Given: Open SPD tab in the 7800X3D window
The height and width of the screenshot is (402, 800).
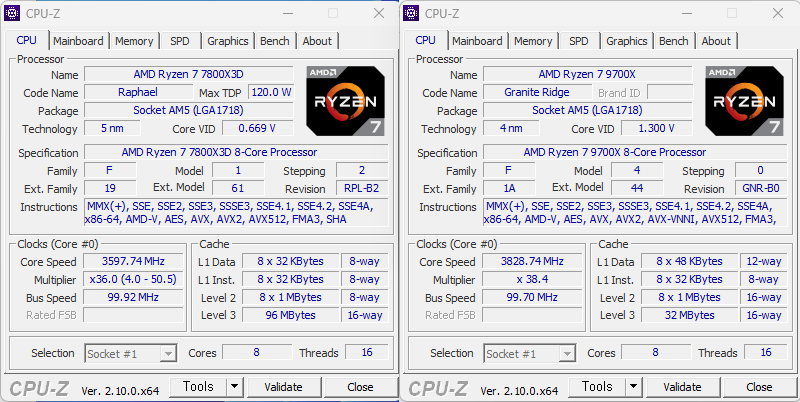Looking at the screenshot, I should 180,41.
